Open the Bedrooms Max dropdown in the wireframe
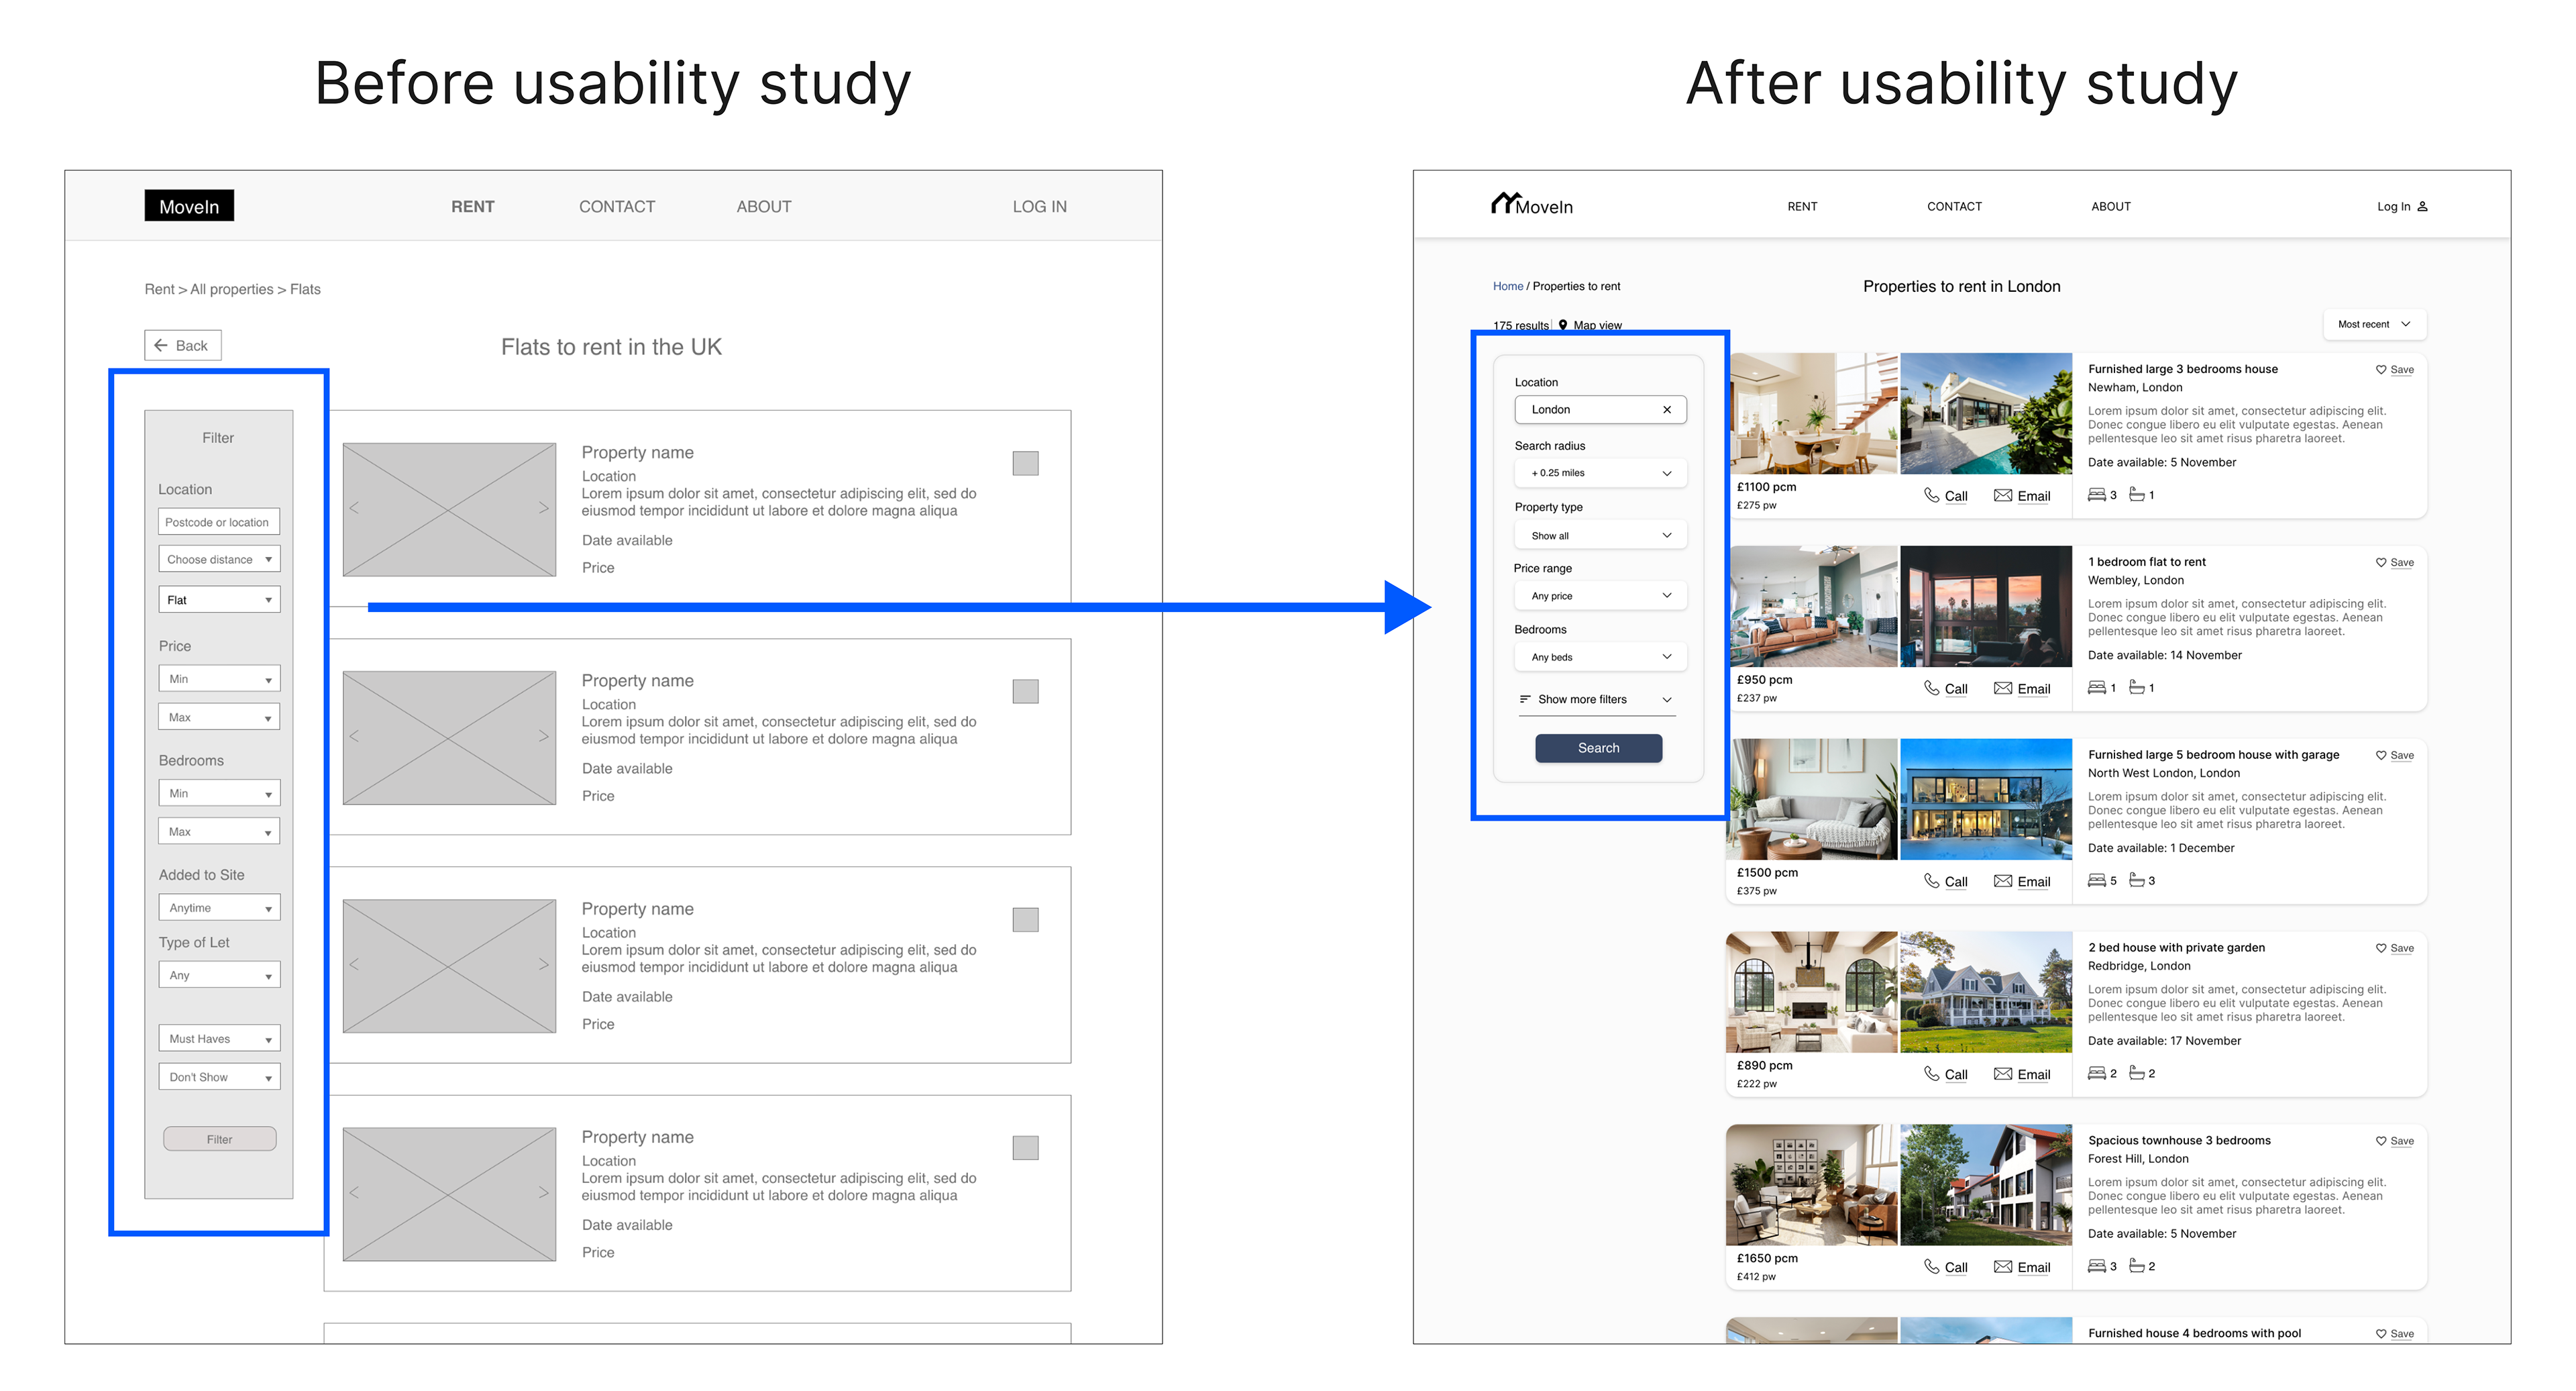The width and height of the screenshot is (2576, 1391). (219, 831)
